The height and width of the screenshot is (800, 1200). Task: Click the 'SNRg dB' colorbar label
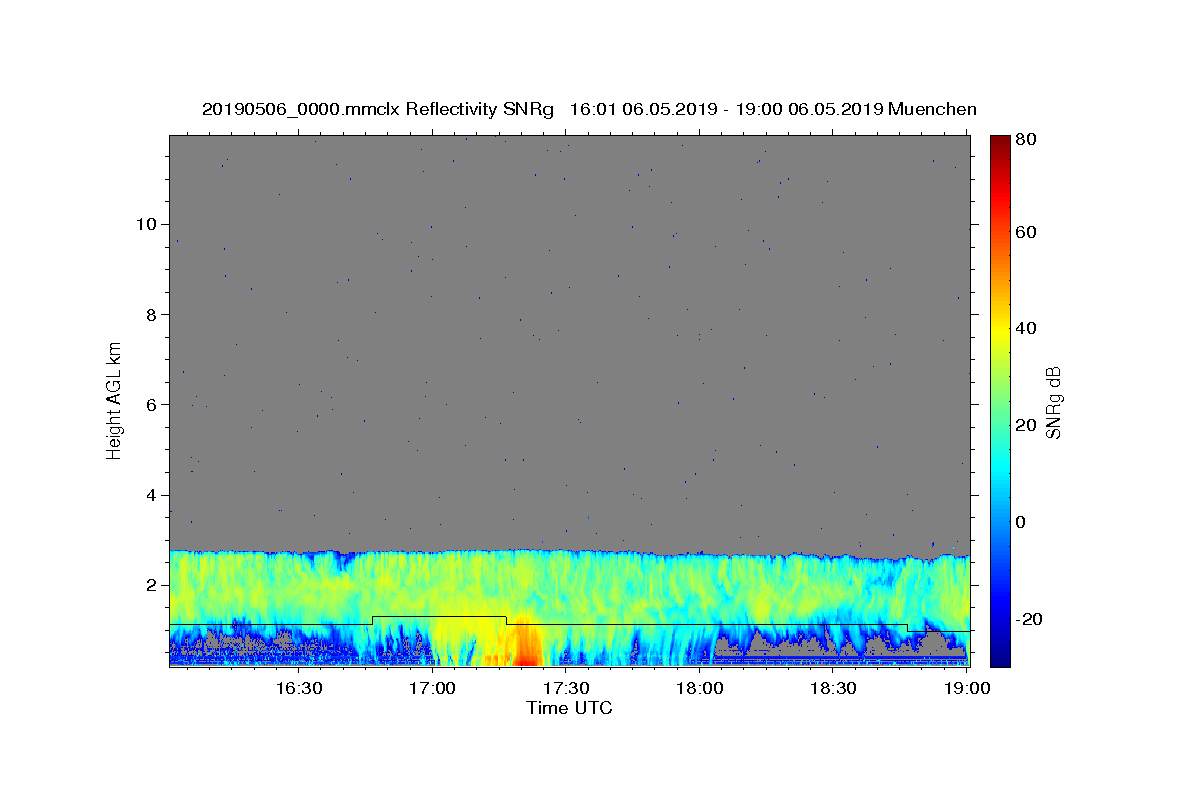point(1053,402)
